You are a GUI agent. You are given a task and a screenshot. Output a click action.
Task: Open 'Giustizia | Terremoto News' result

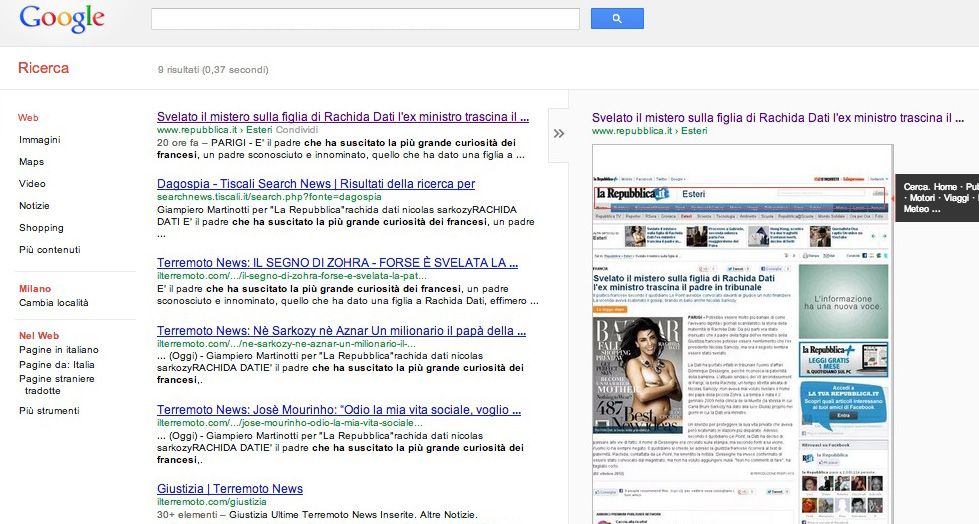(x=230, y=488)
